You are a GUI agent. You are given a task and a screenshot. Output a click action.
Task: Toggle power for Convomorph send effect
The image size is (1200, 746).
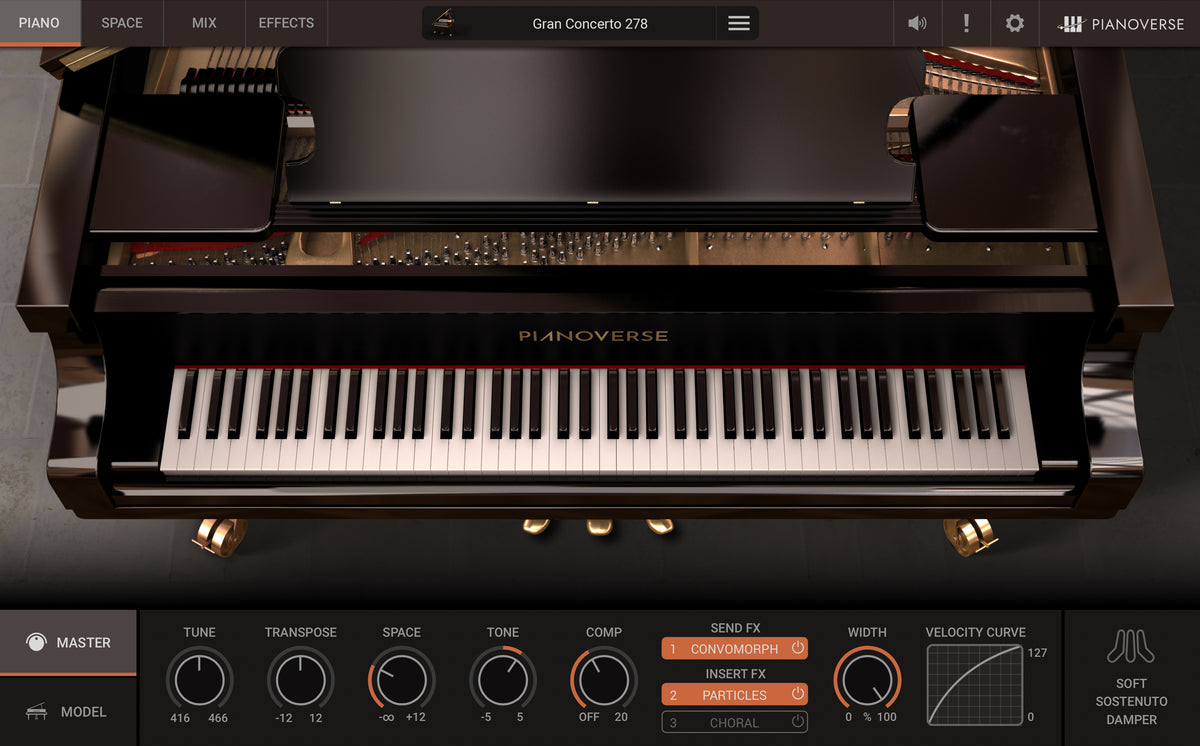tap(797, 649)
